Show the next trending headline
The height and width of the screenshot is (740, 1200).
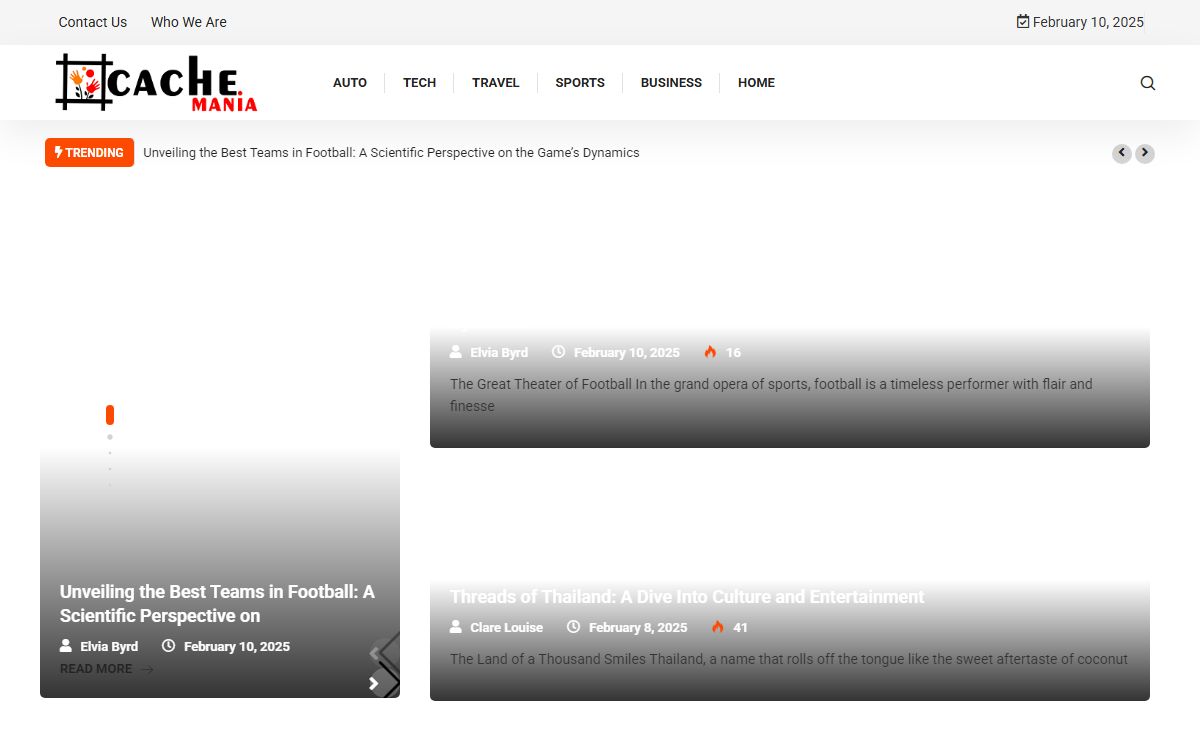(x=1145, y=153)
